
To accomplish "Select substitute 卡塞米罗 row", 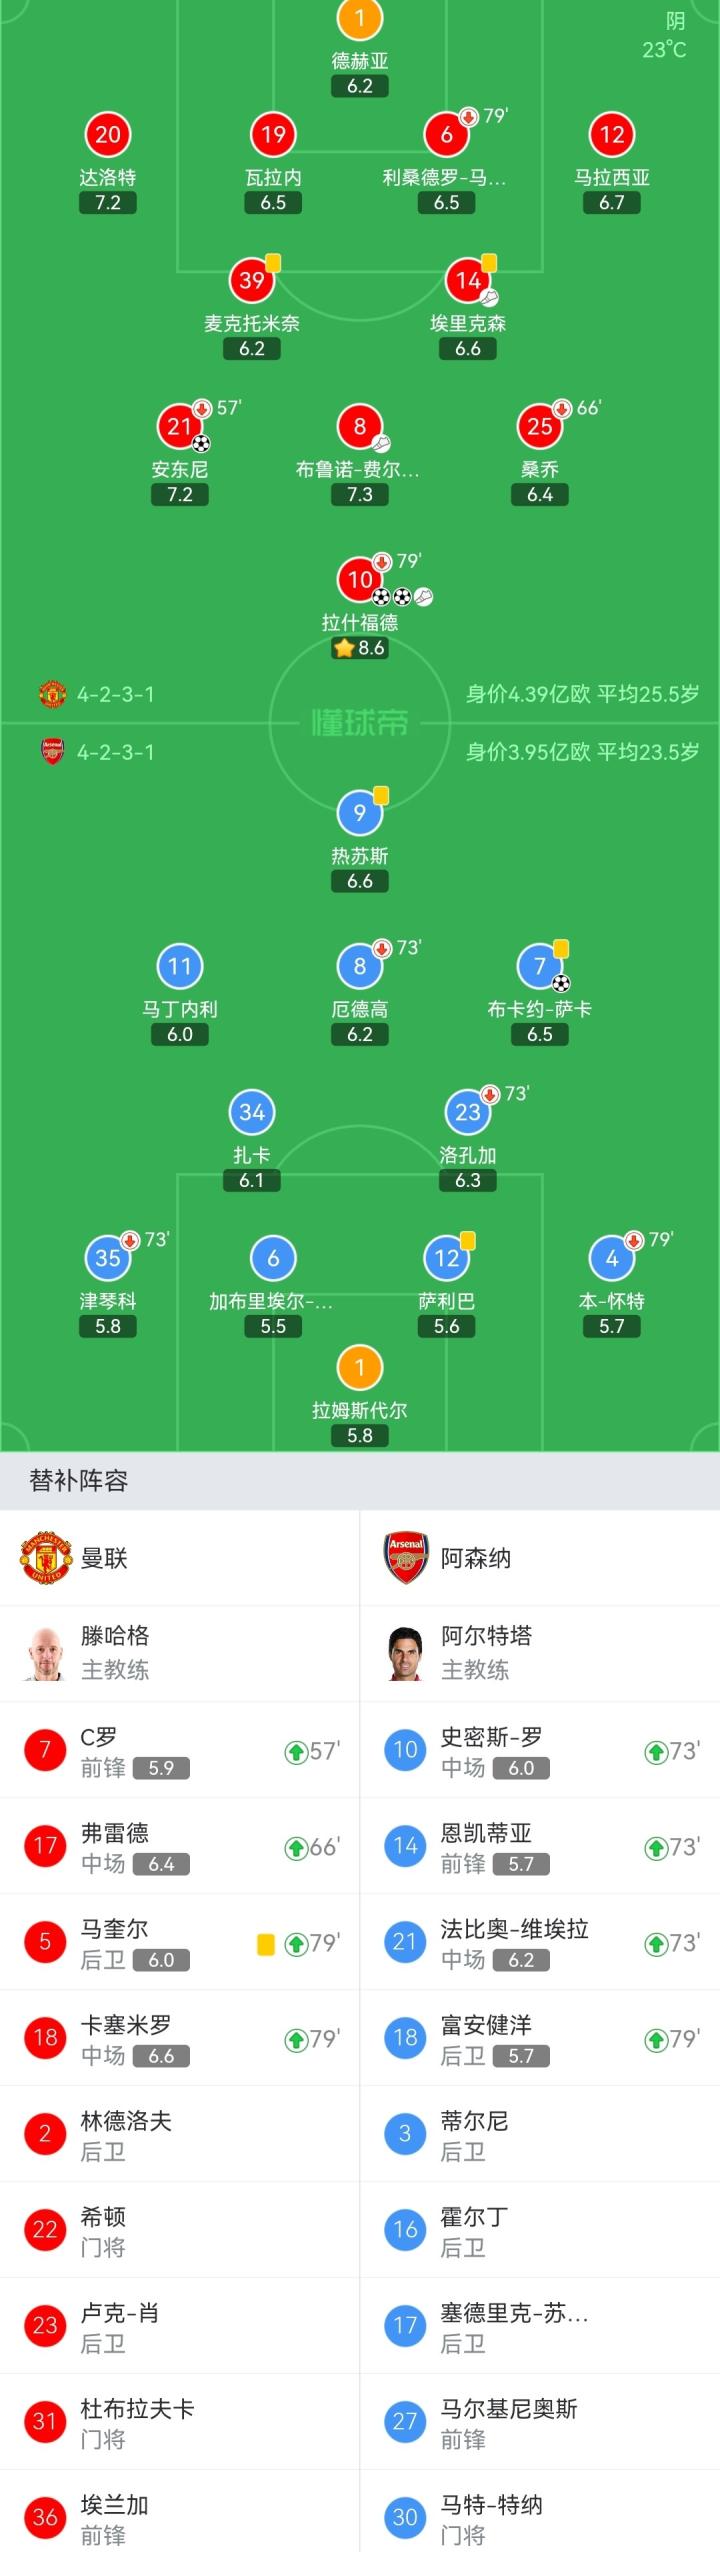I will [x=180, y=2039].
